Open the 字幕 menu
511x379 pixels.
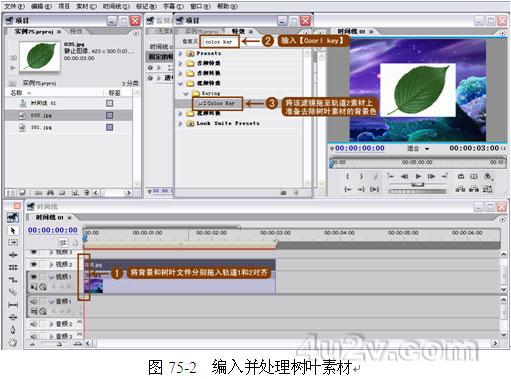173,6
